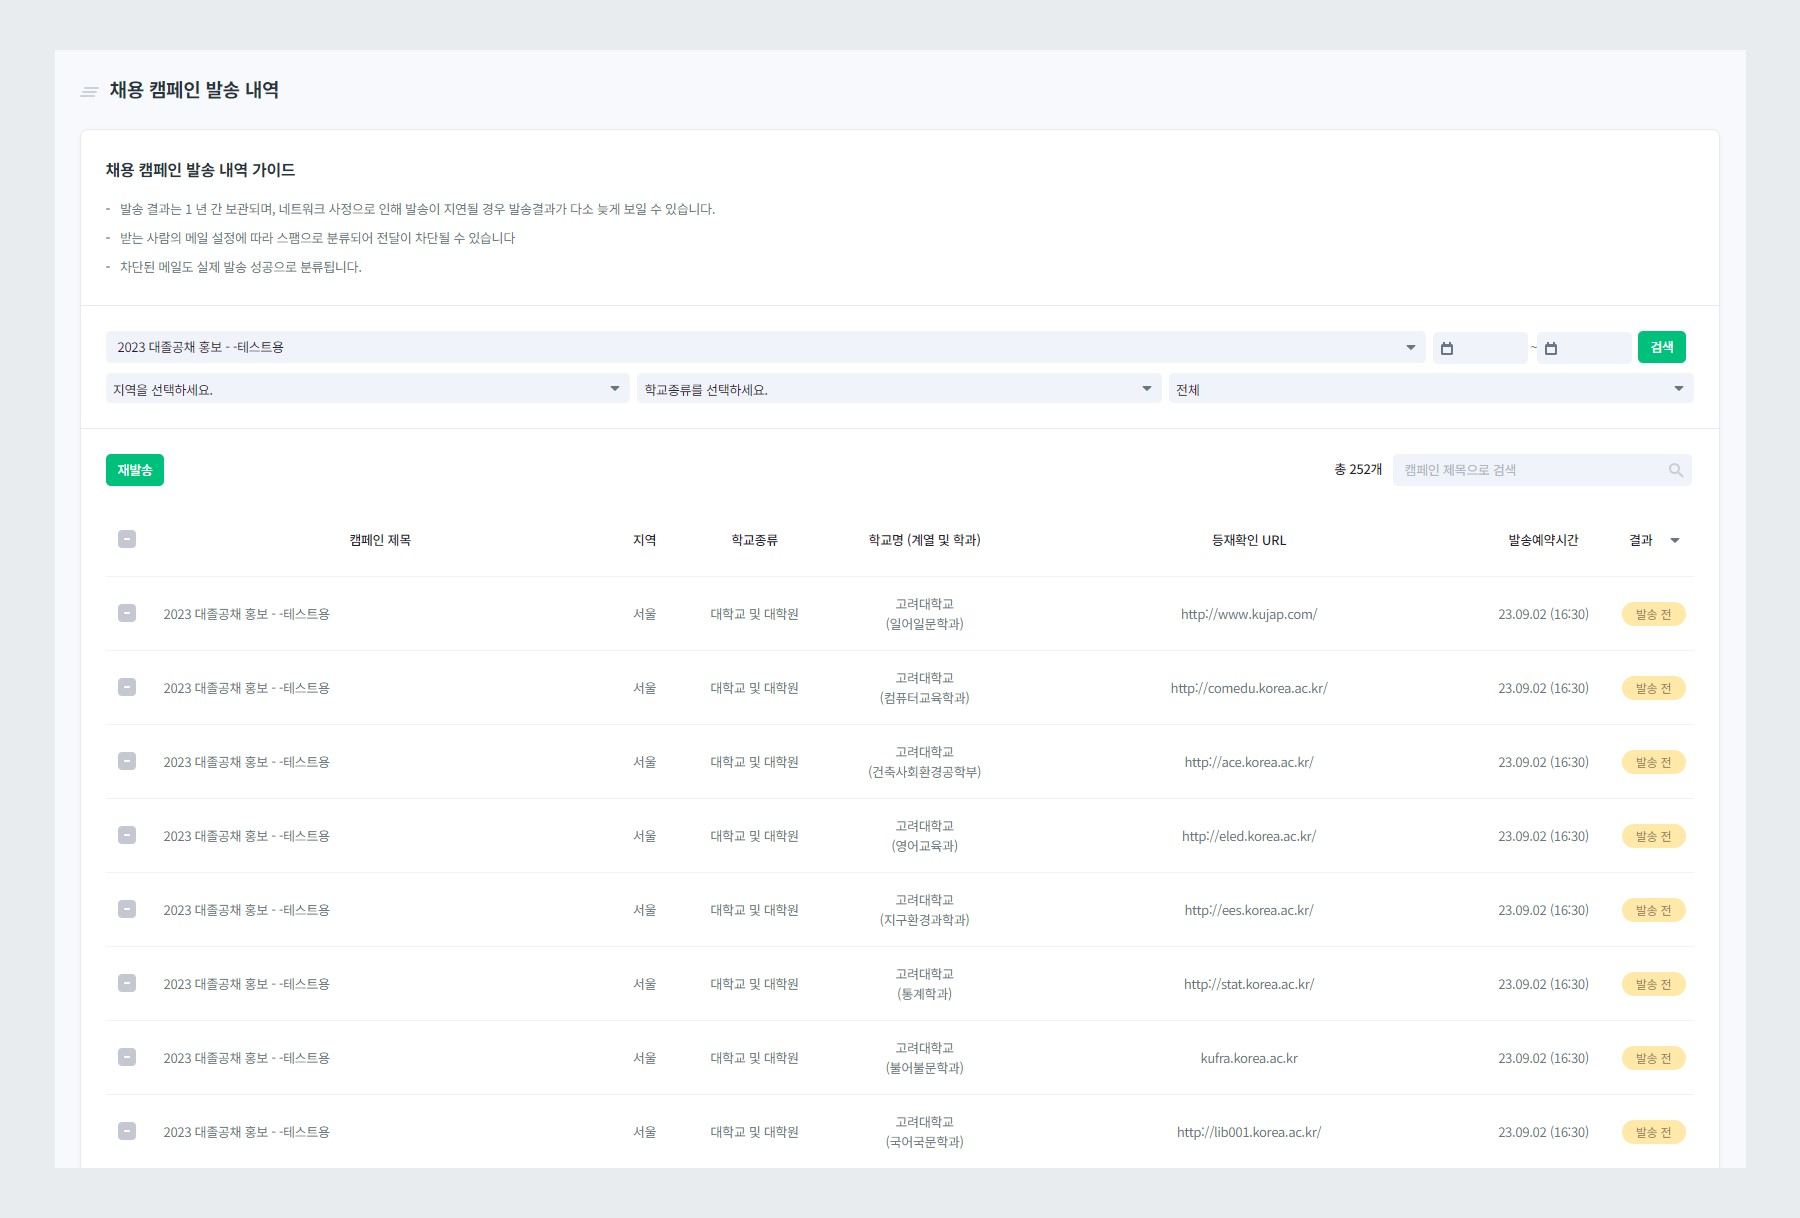
Task: Check the row for 국어국문학과
Action: [127, 1131]
